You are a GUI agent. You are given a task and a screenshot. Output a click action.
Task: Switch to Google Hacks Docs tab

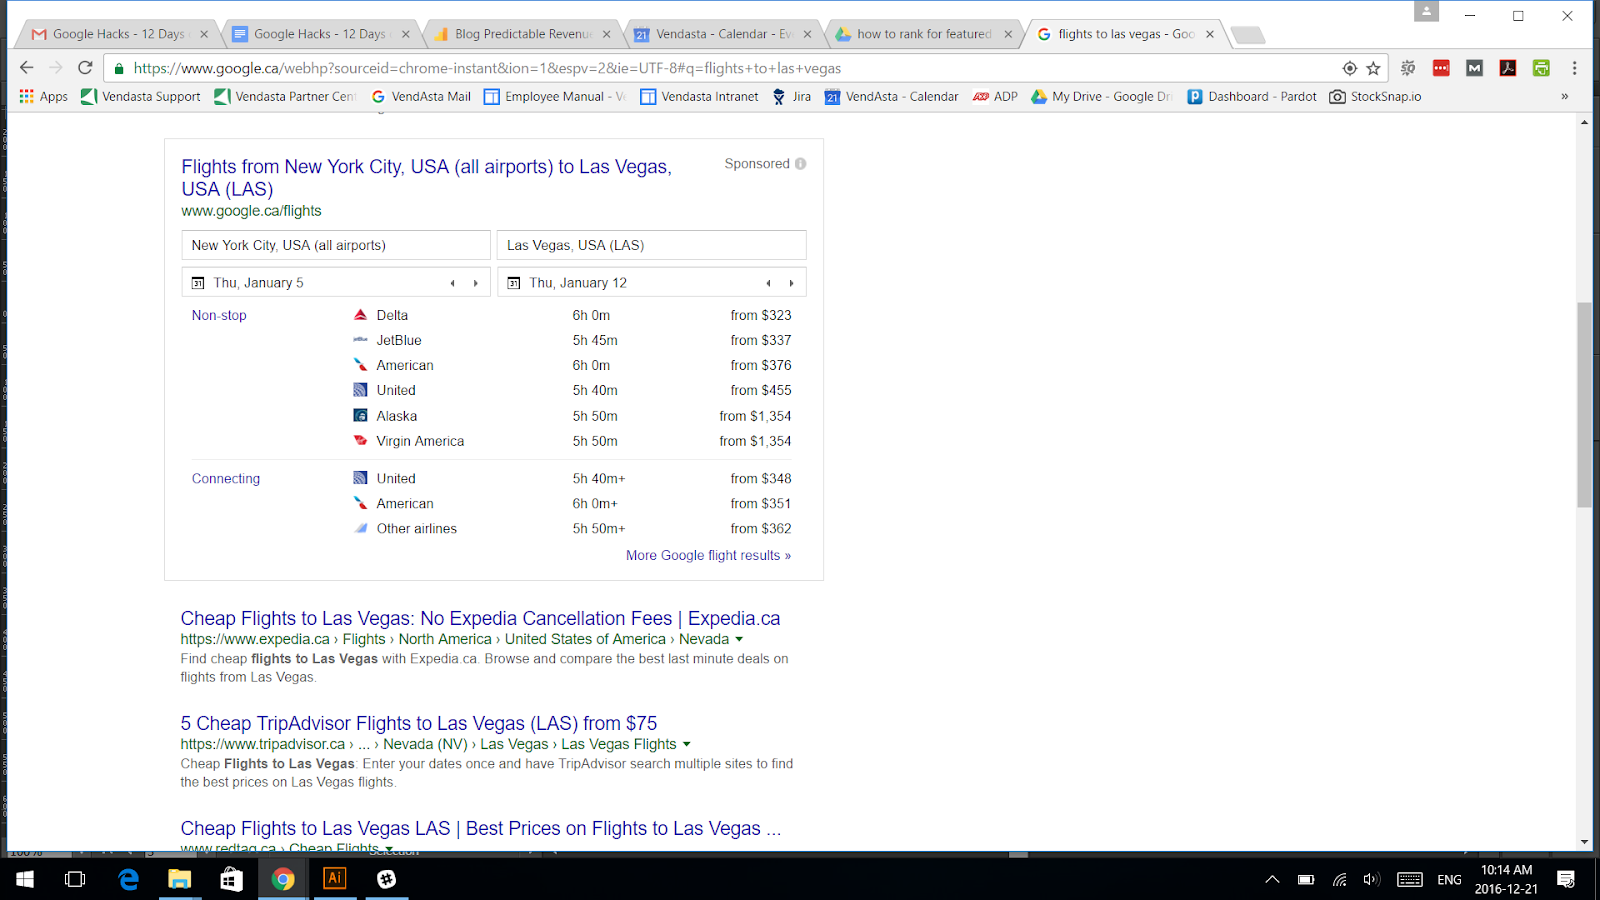(320, 34)
